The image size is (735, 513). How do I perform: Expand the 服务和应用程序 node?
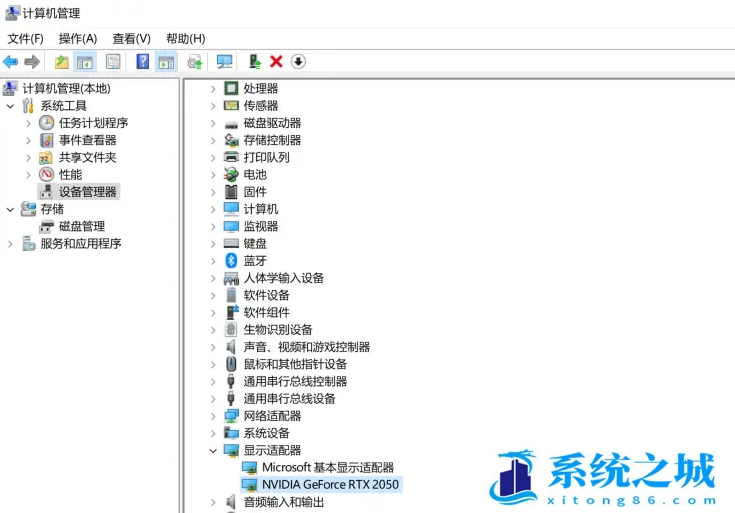[11, 243]
